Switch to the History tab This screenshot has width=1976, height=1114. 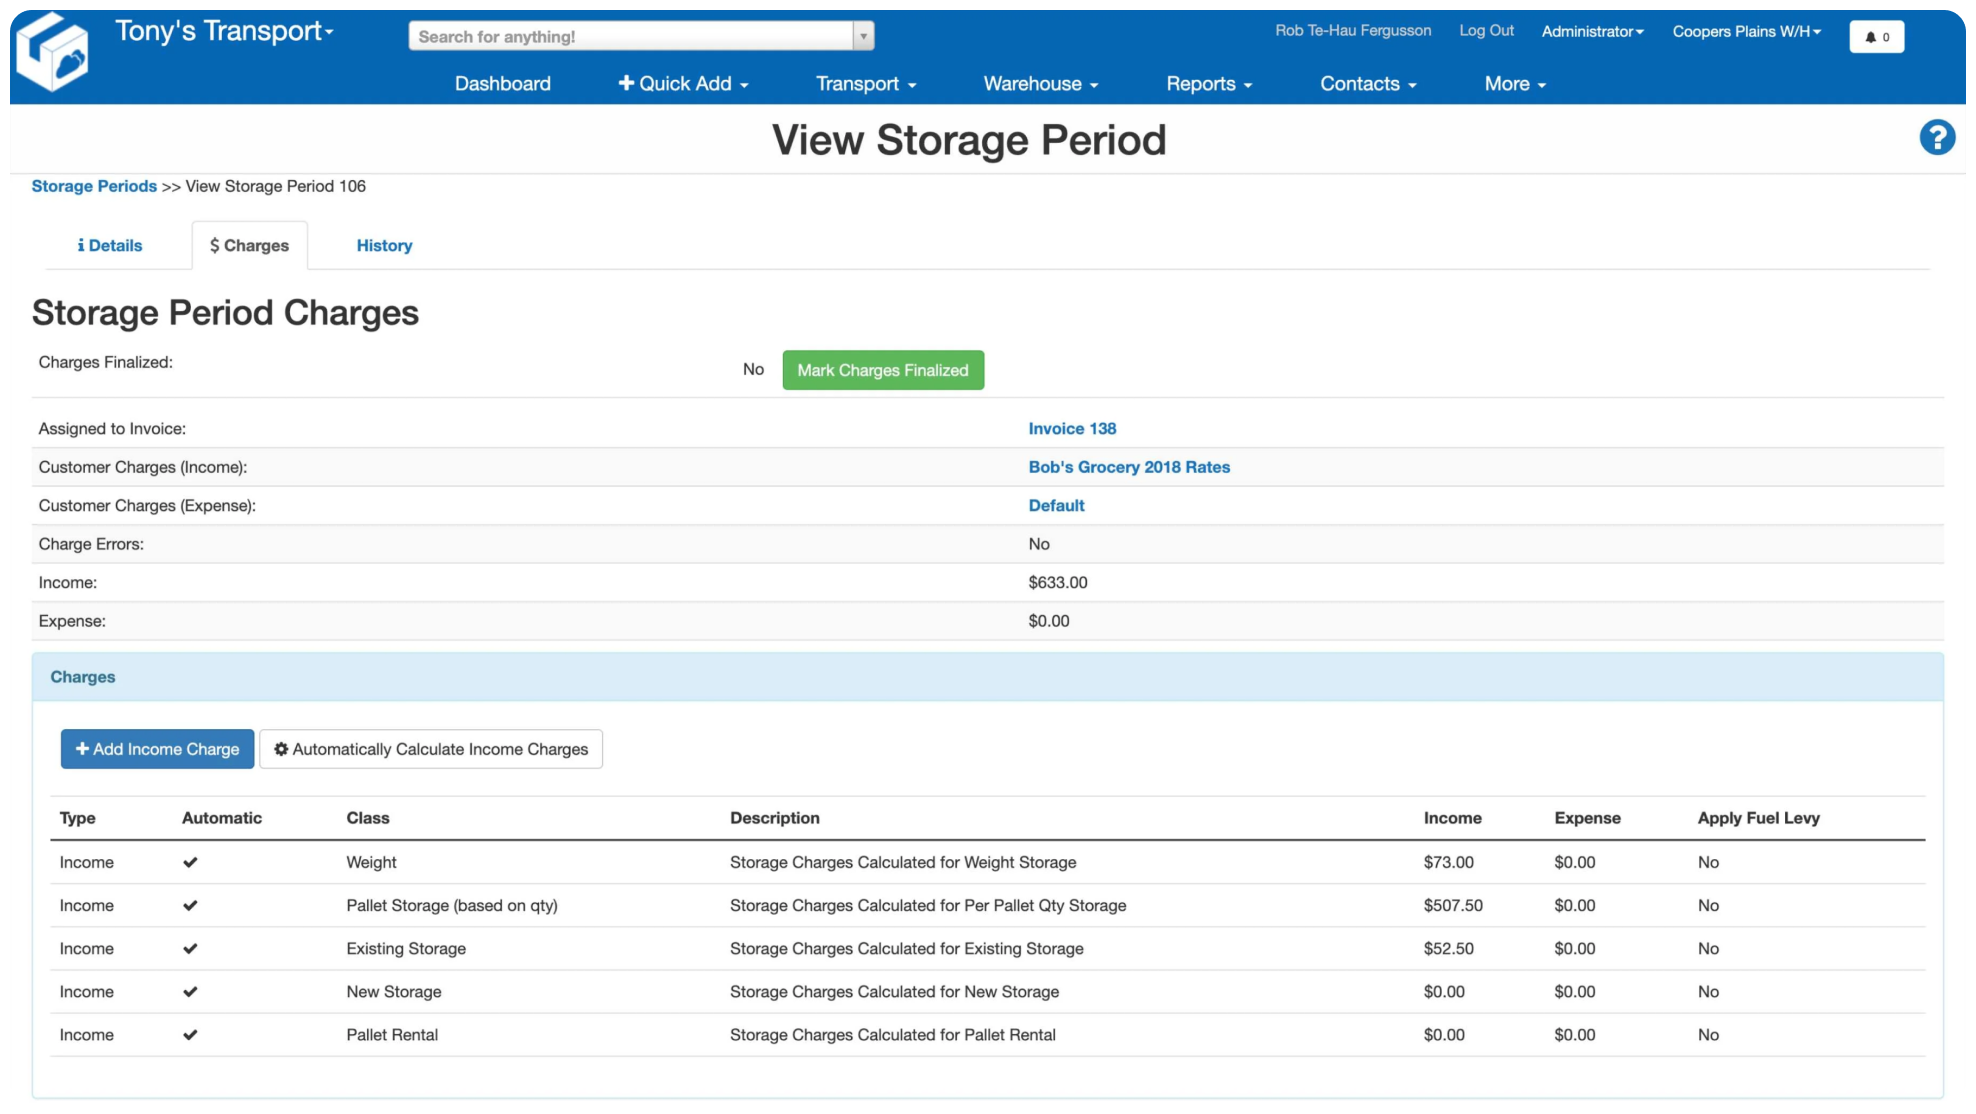[384, 245]
